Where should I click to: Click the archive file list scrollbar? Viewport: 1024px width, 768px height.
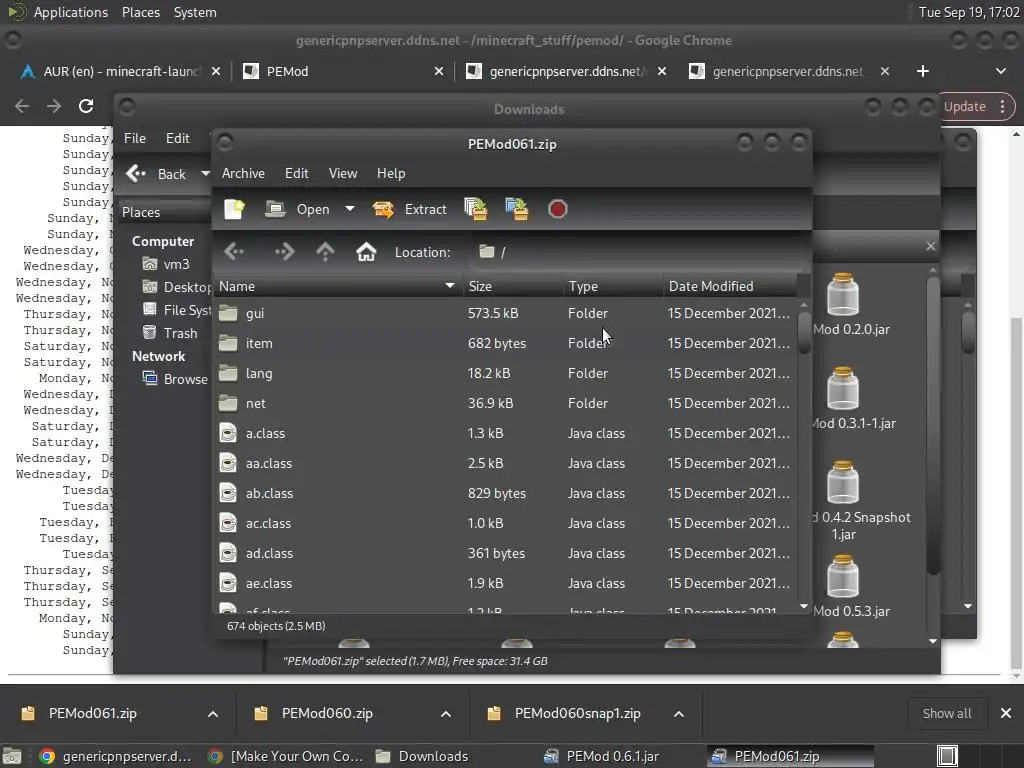click(x=804, y=332)
